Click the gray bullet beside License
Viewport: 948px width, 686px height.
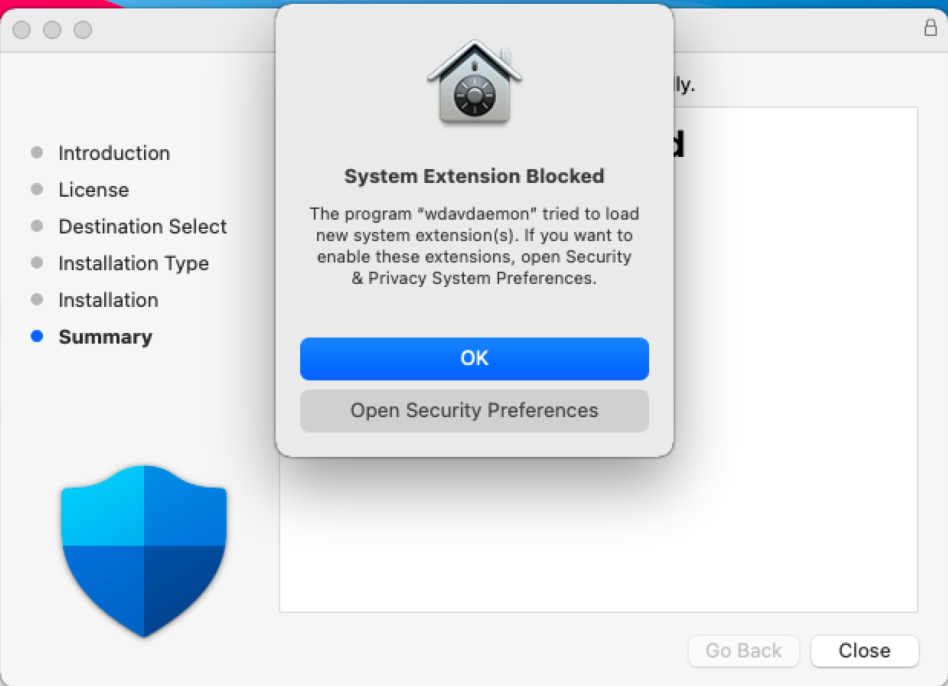pos(37,189)
